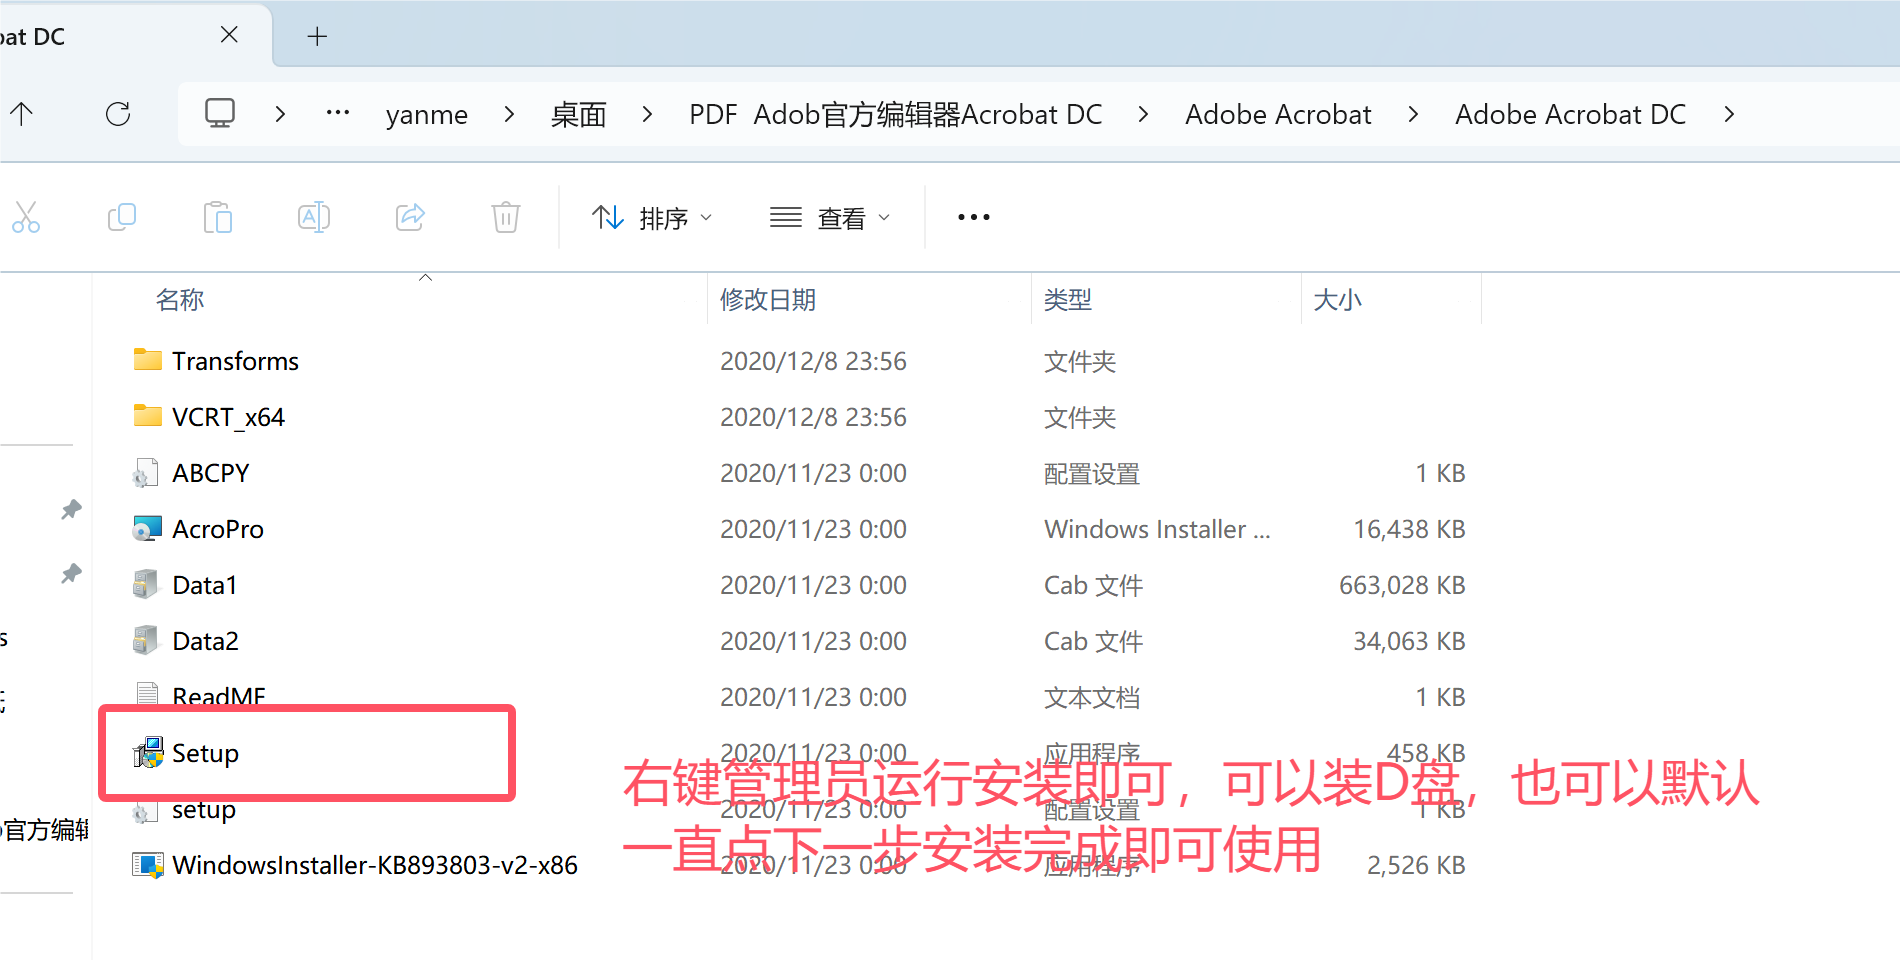Open the Sort dropdown menu
Image resolution: width=1900 pixels, height=960 pixels.
click(x=652, y=217)
